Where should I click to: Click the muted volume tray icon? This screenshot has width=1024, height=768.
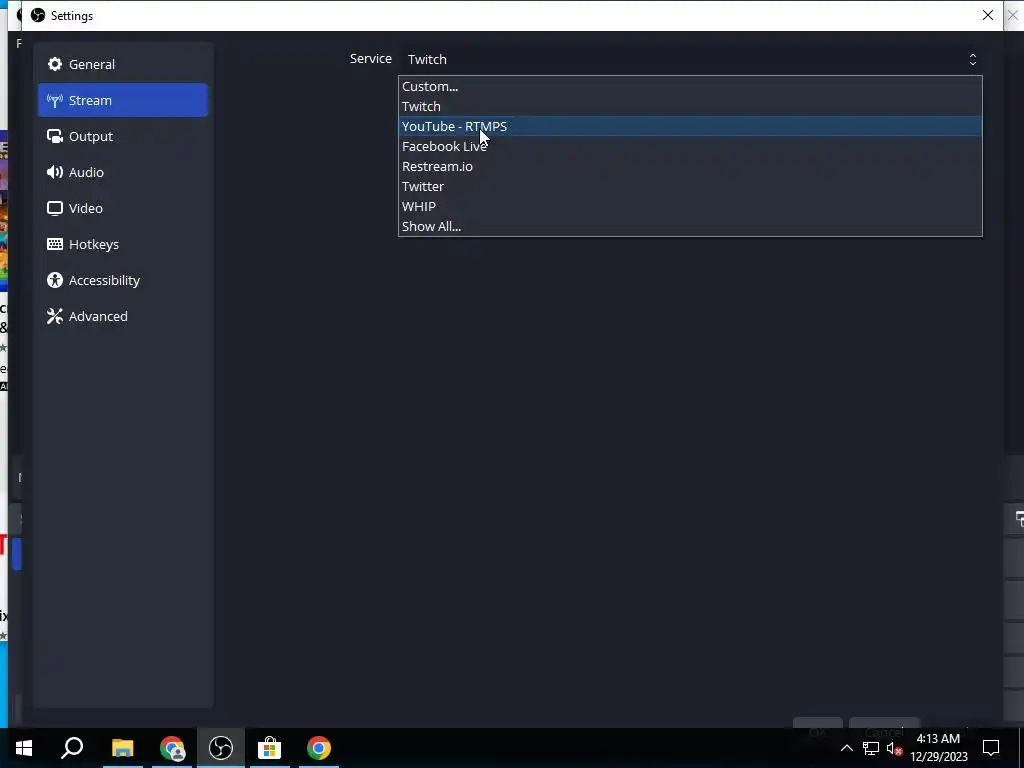(895, 748)
